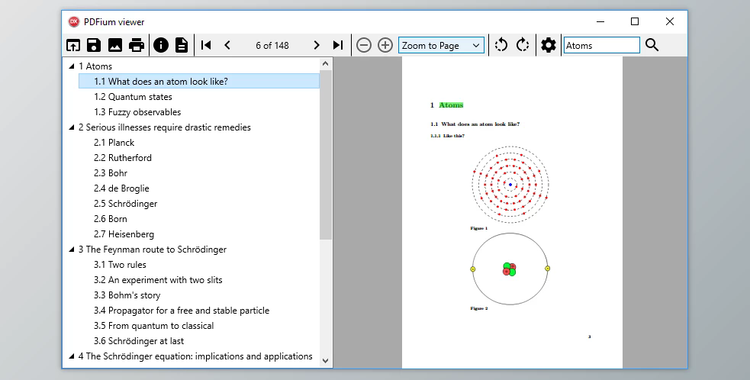Viewport: 750px width, 380px height.
Task: Collapse the 4 Schrödinger equation node
Action: 72,356
